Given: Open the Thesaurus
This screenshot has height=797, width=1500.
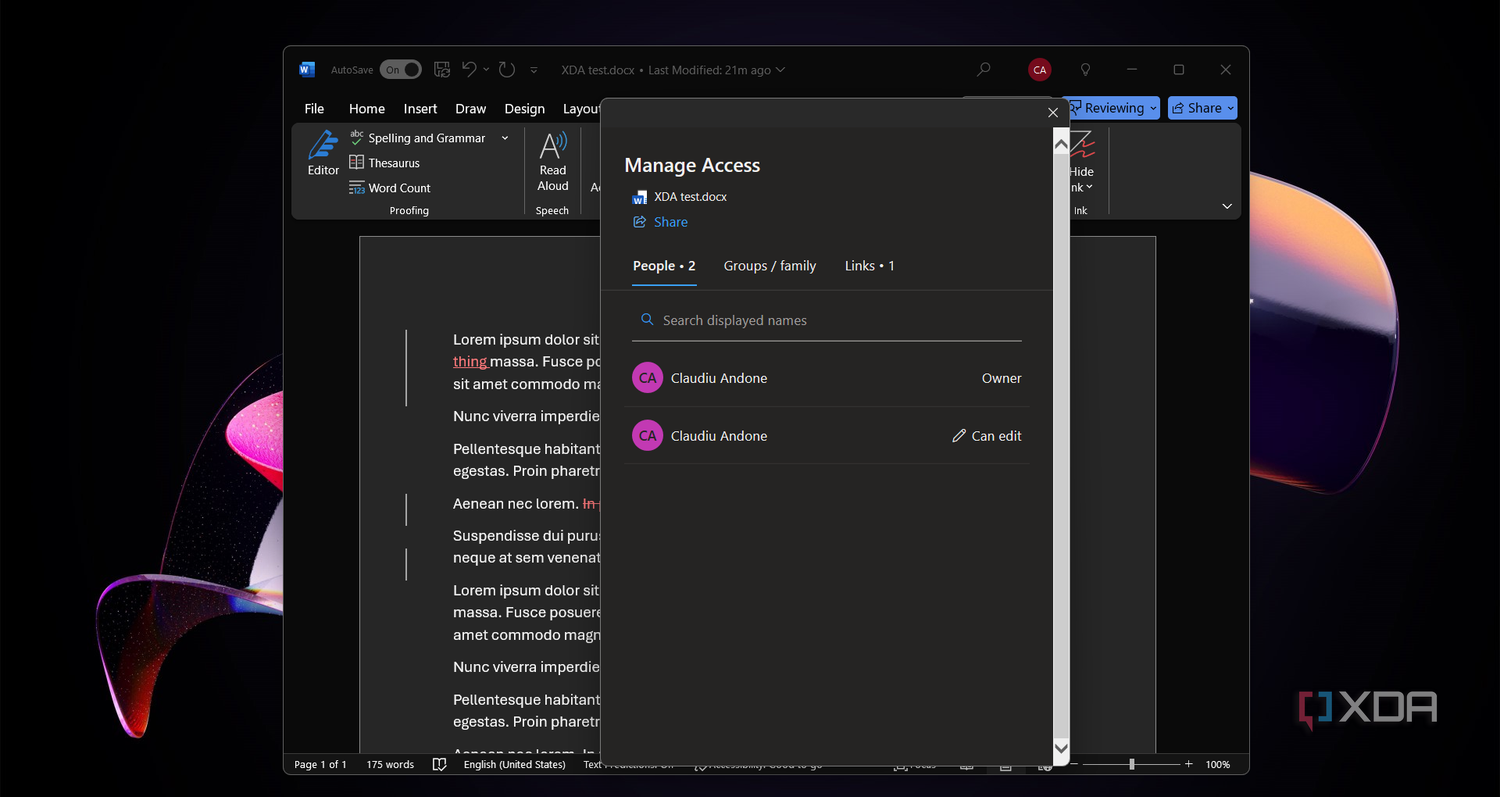Looking at the screenshot, I should coord(384,163).
